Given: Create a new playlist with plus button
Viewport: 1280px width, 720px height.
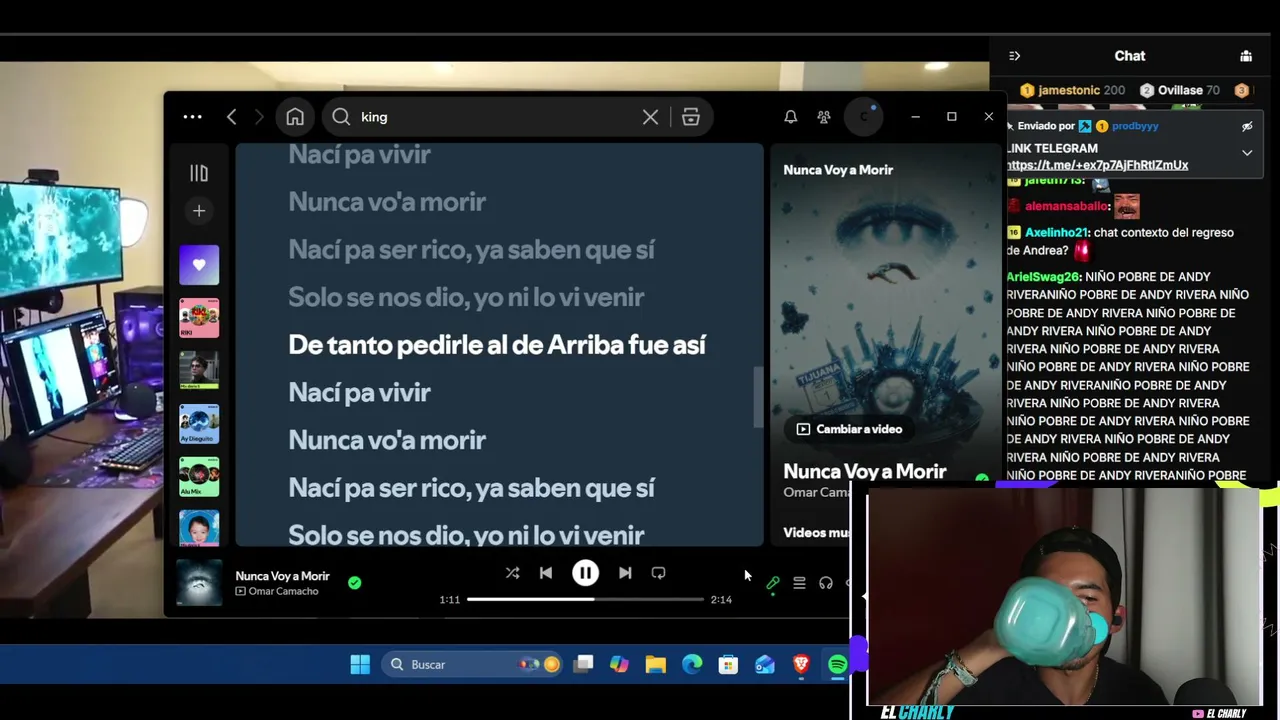Looking at the screenshot, I should (x=199, y=211).
